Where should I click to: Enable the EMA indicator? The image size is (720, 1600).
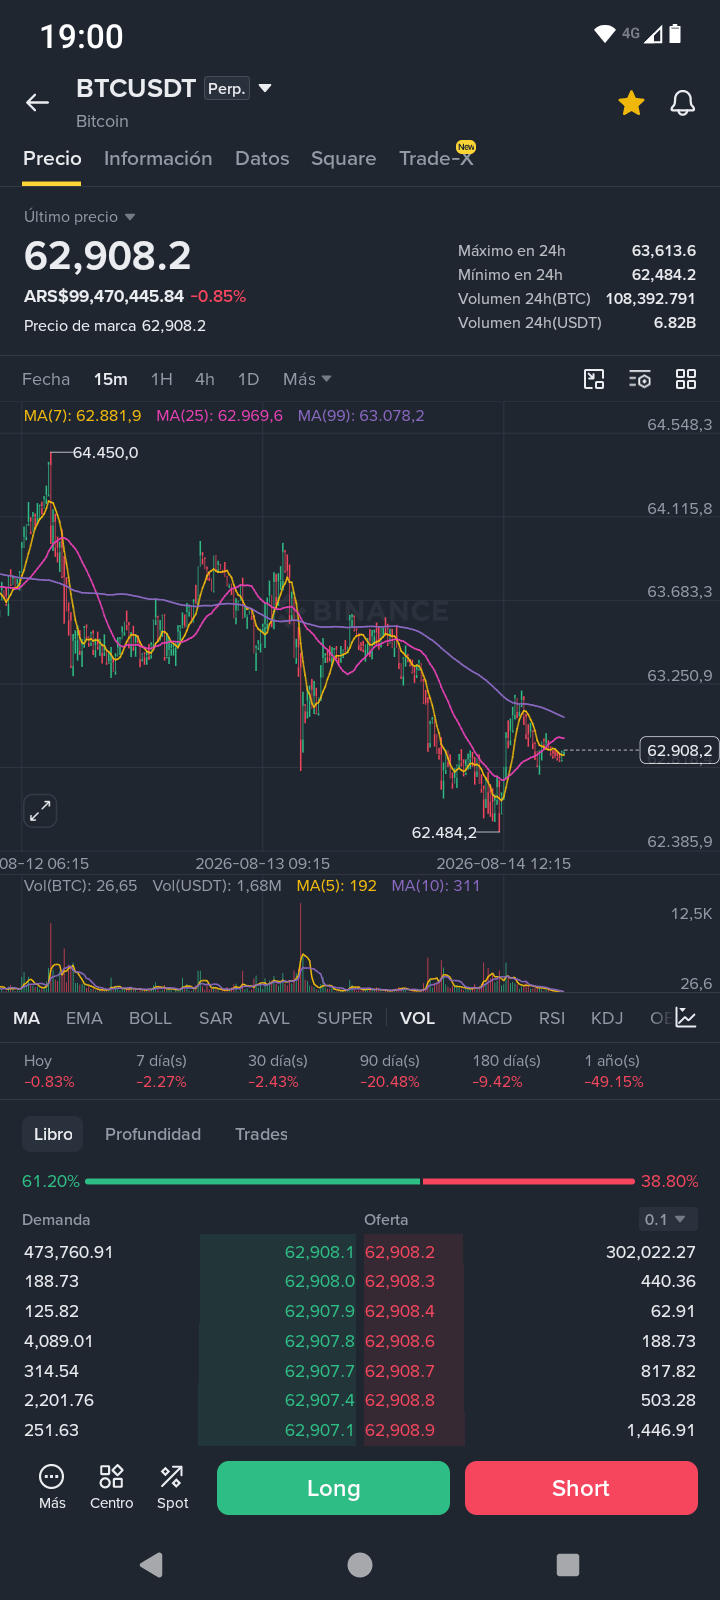(84, 1018)
